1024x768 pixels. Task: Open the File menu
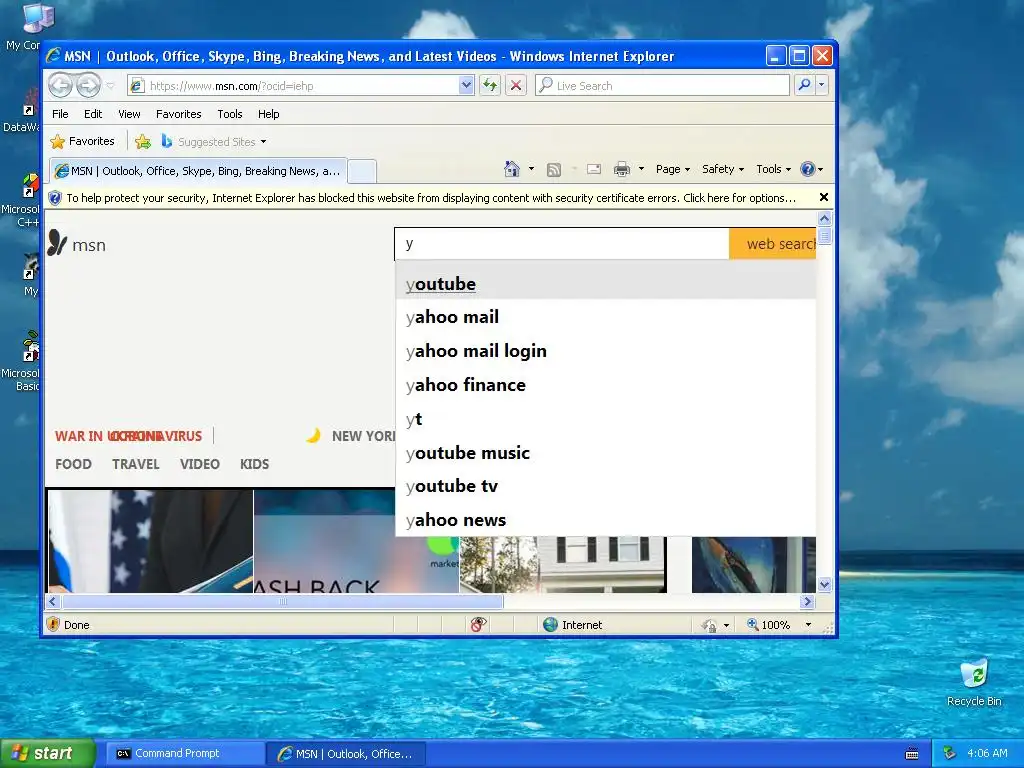click(60, 114)
